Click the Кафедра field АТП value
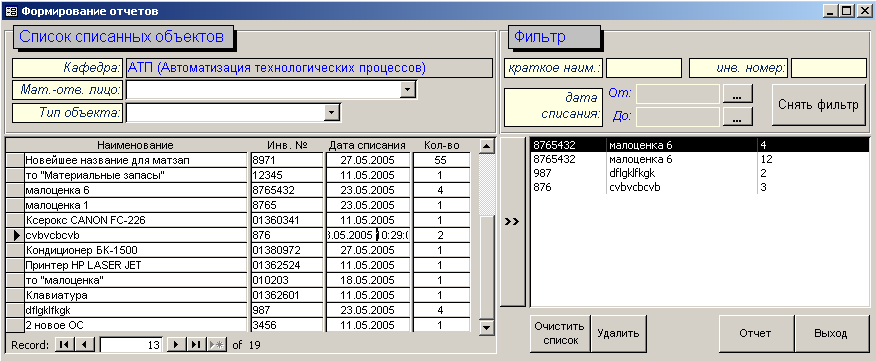876x361 pixels. click(309, 68)
